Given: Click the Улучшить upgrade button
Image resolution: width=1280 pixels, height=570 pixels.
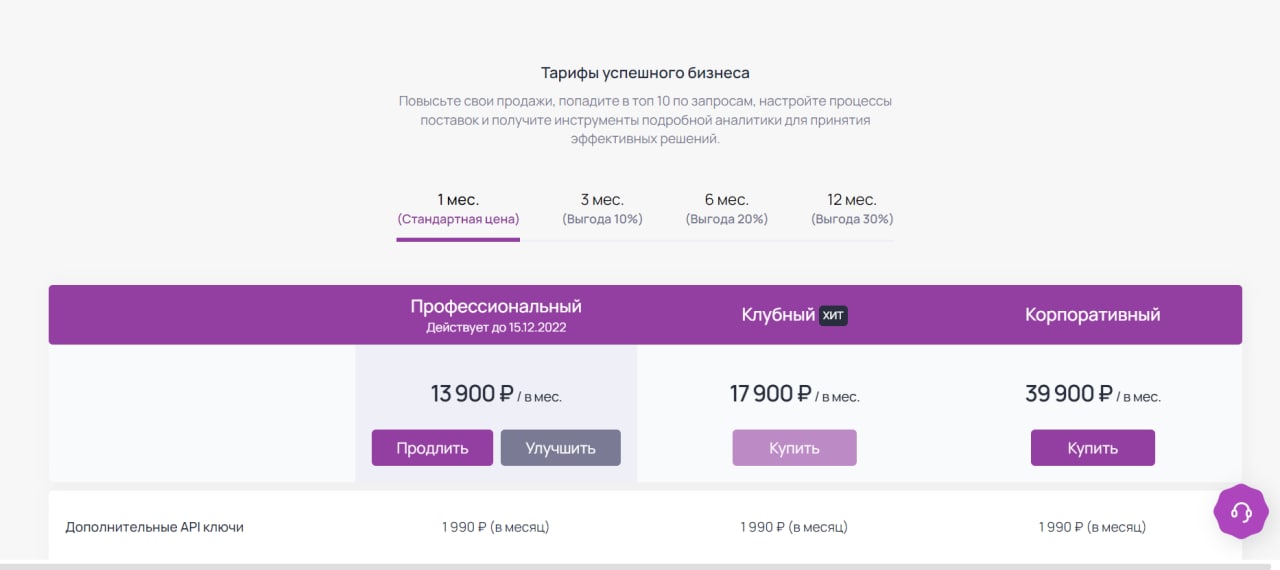Looking at the screenshot, I should pos(560,448).
